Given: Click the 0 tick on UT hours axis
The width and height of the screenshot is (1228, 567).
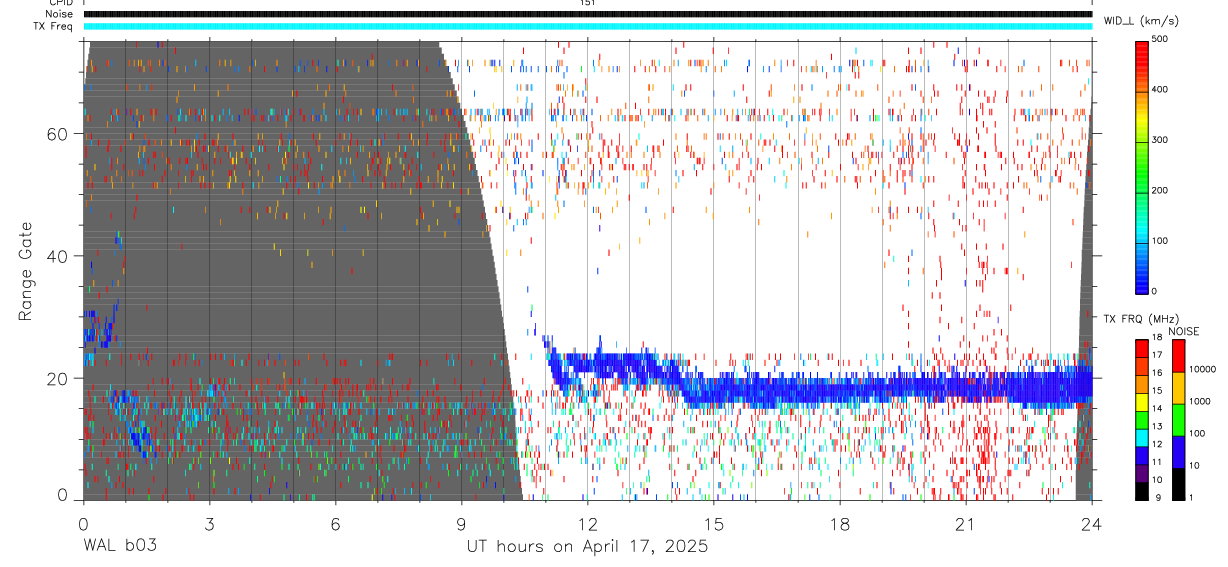Looking at the screenshot, I should pos(83,523).
